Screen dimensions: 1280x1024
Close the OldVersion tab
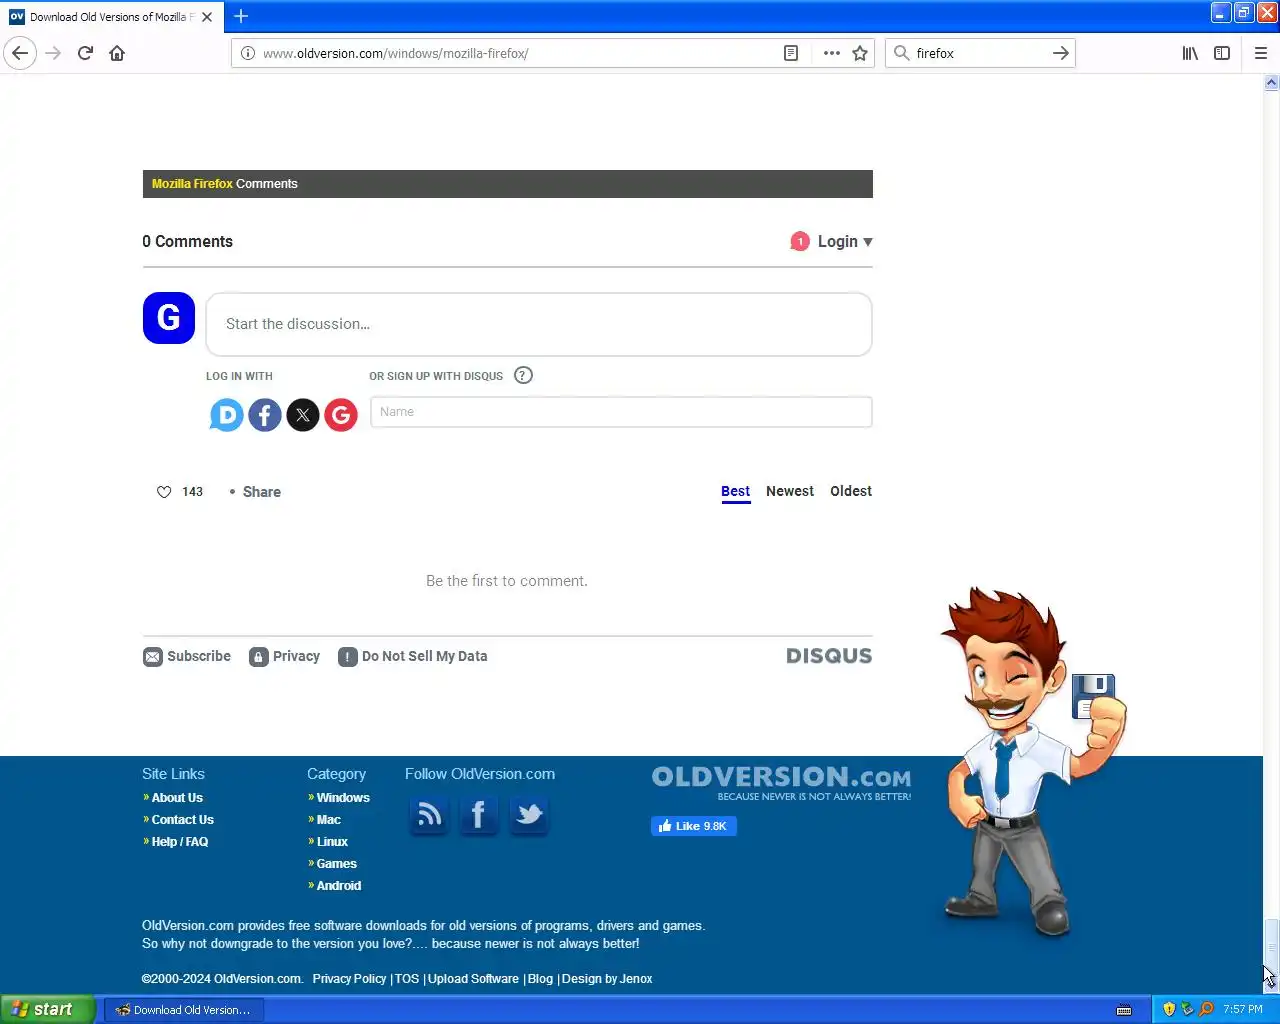click(x=207, y=17)
